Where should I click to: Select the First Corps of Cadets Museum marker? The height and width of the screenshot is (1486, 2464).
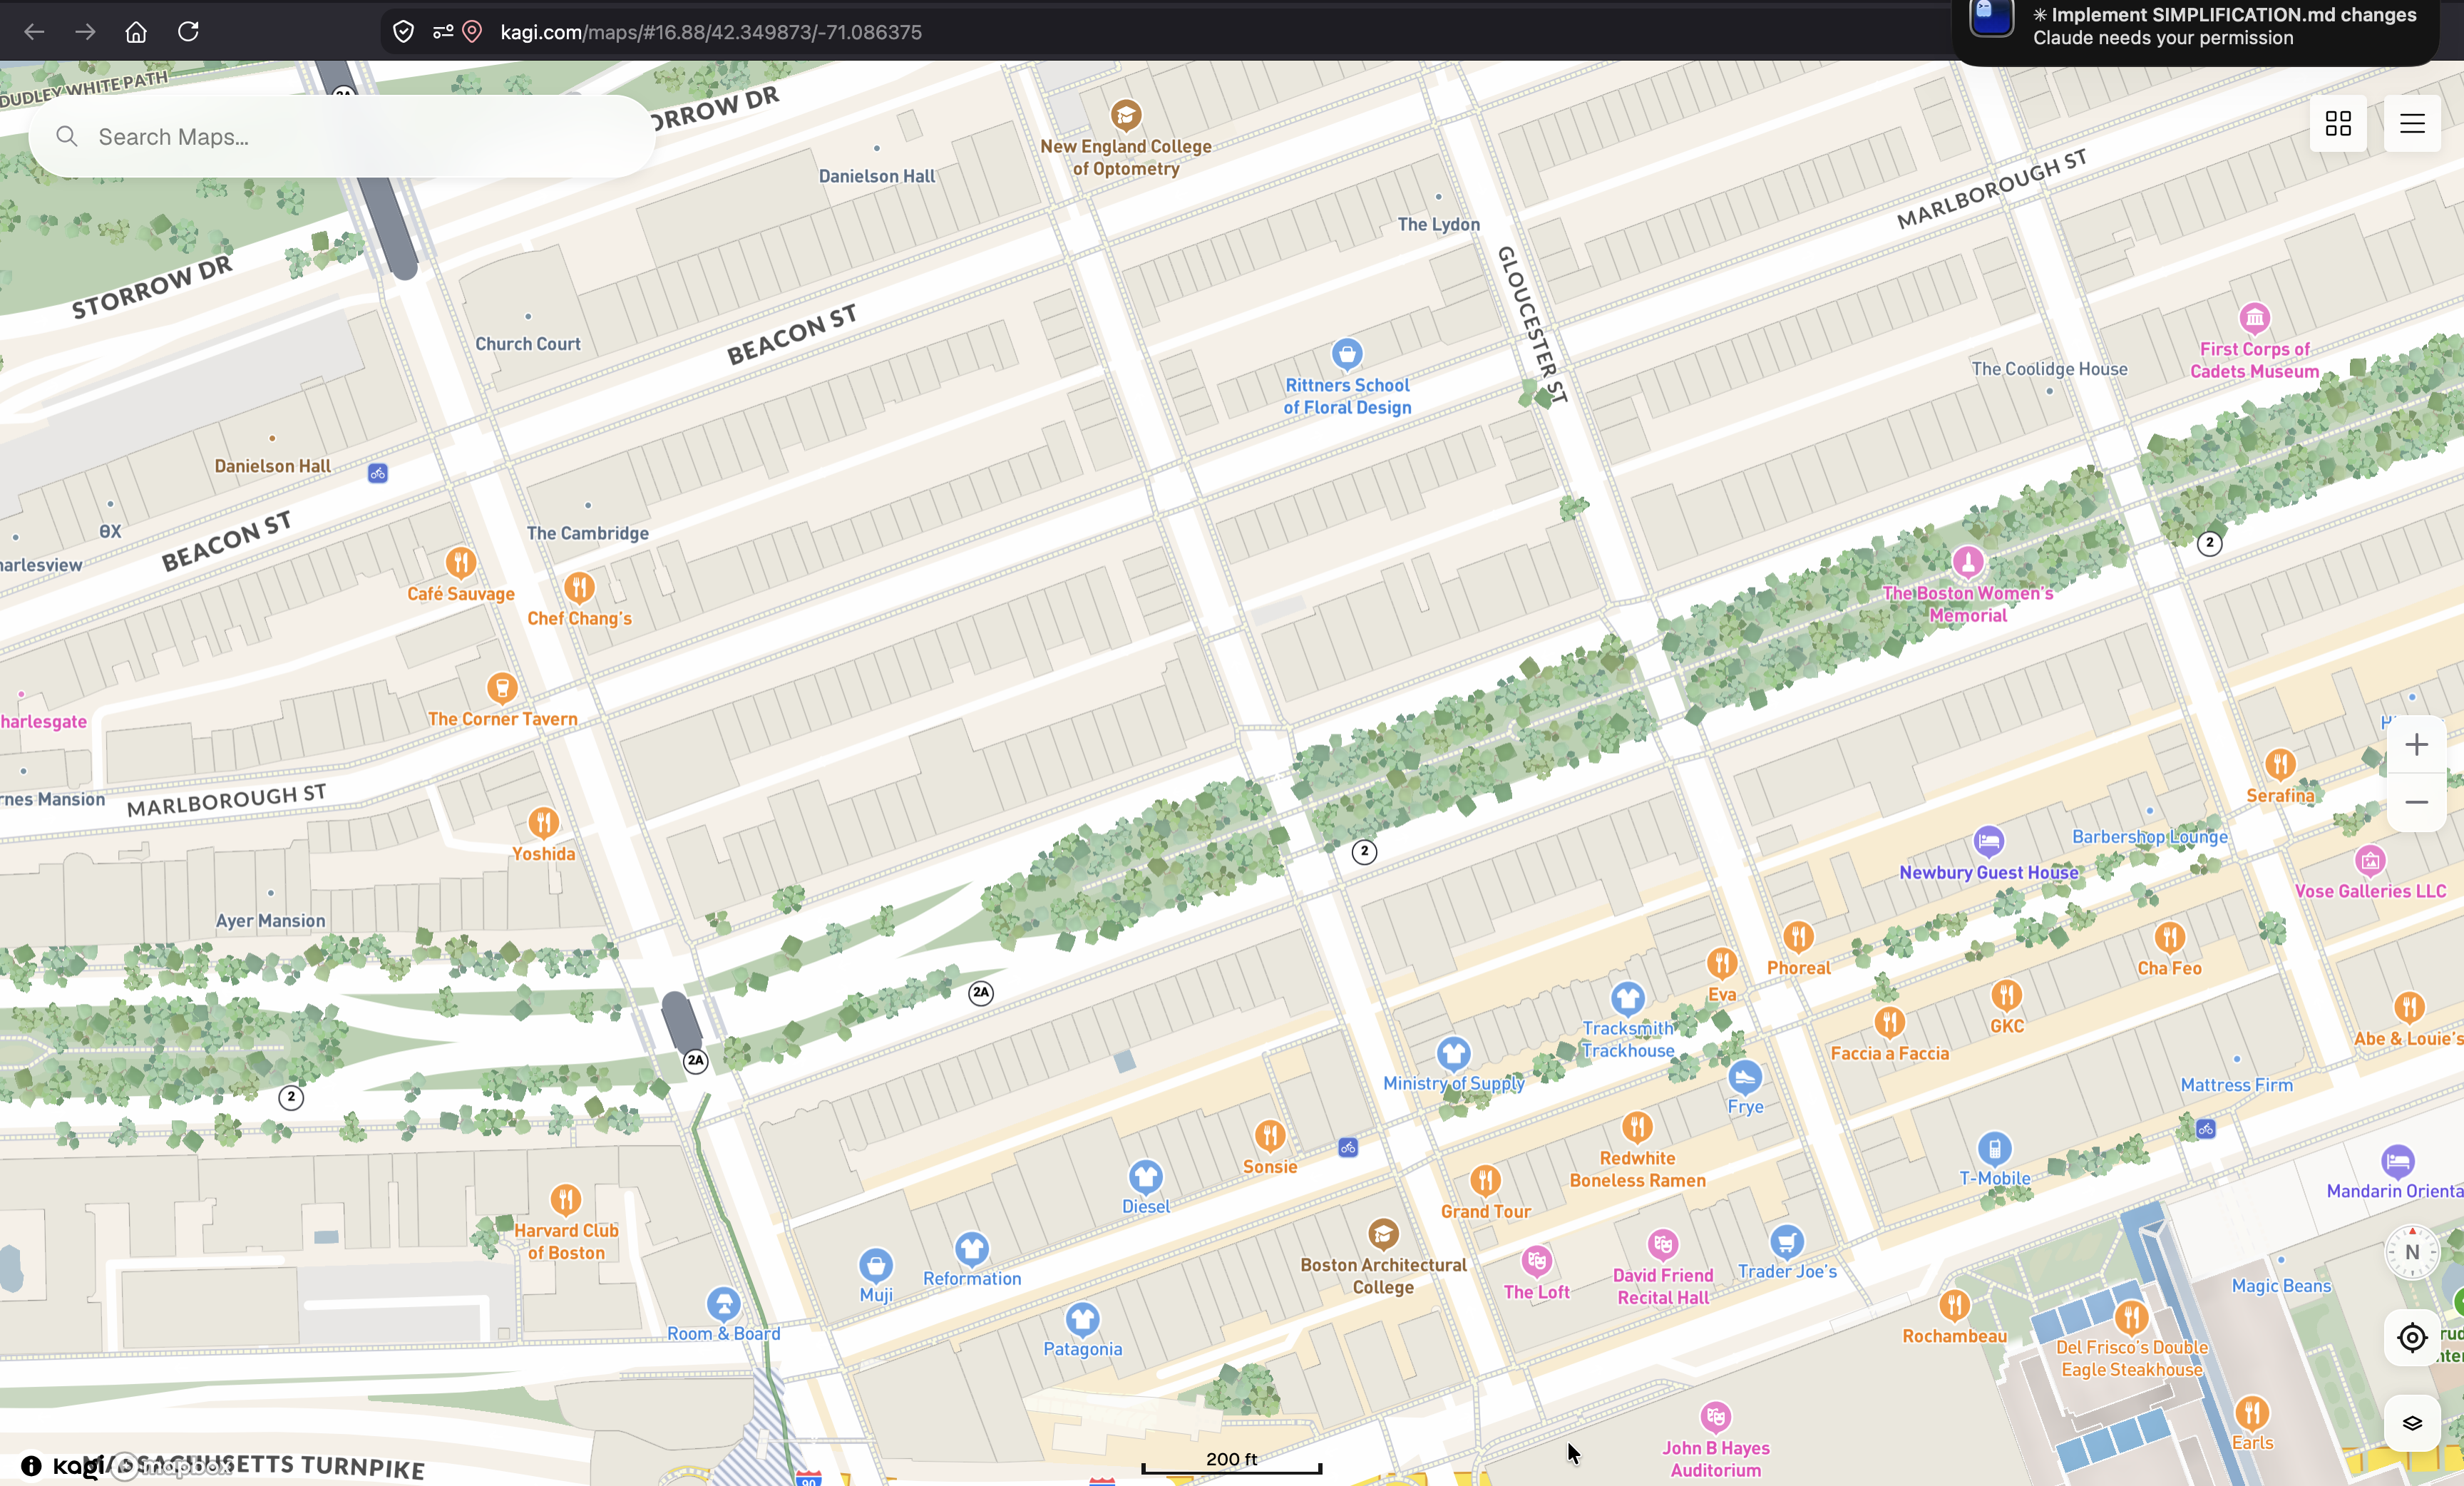tap(2254, 319)
